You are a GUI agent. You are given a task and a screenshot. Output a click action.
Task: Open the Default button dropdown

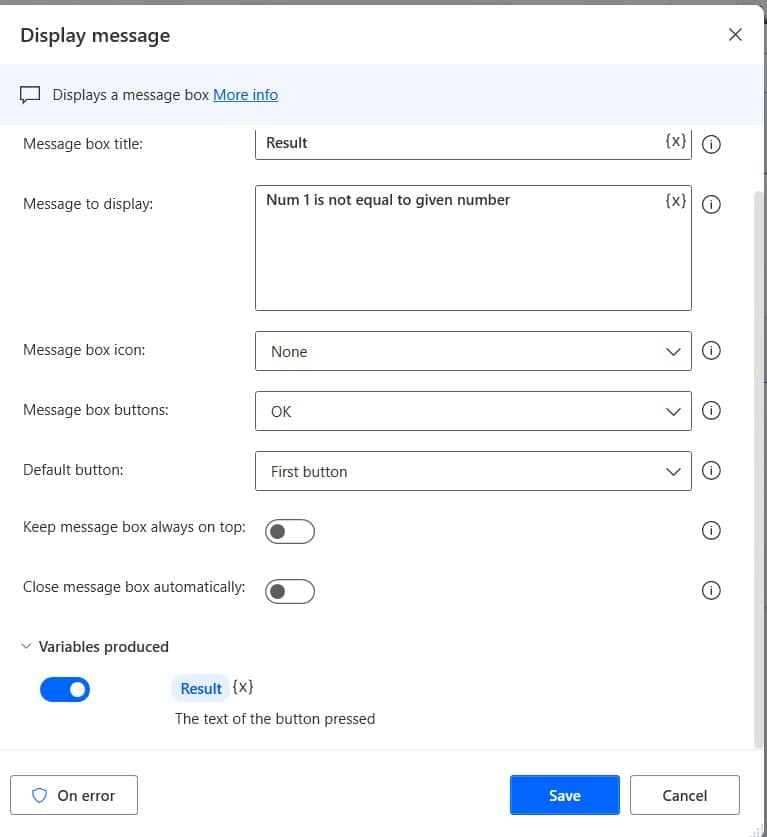point(473,471)
